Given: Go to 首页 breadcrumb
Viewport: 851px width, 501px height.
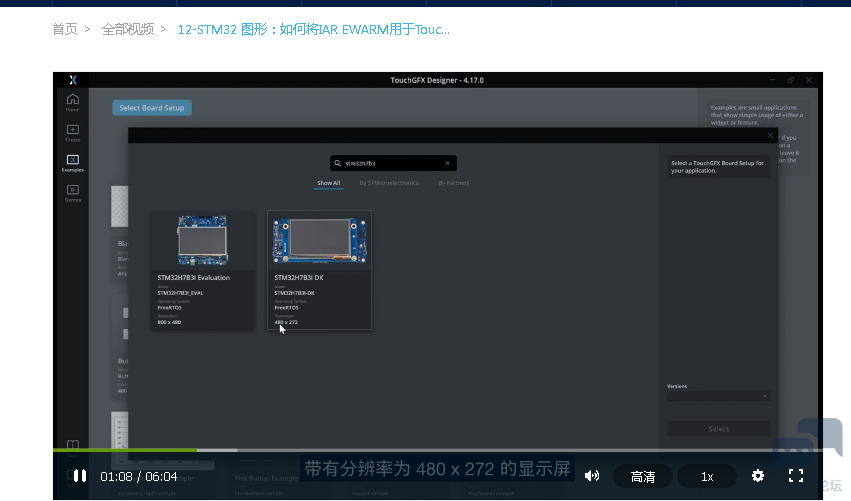Looking at the screenshot, I should [x=65, y=29].
